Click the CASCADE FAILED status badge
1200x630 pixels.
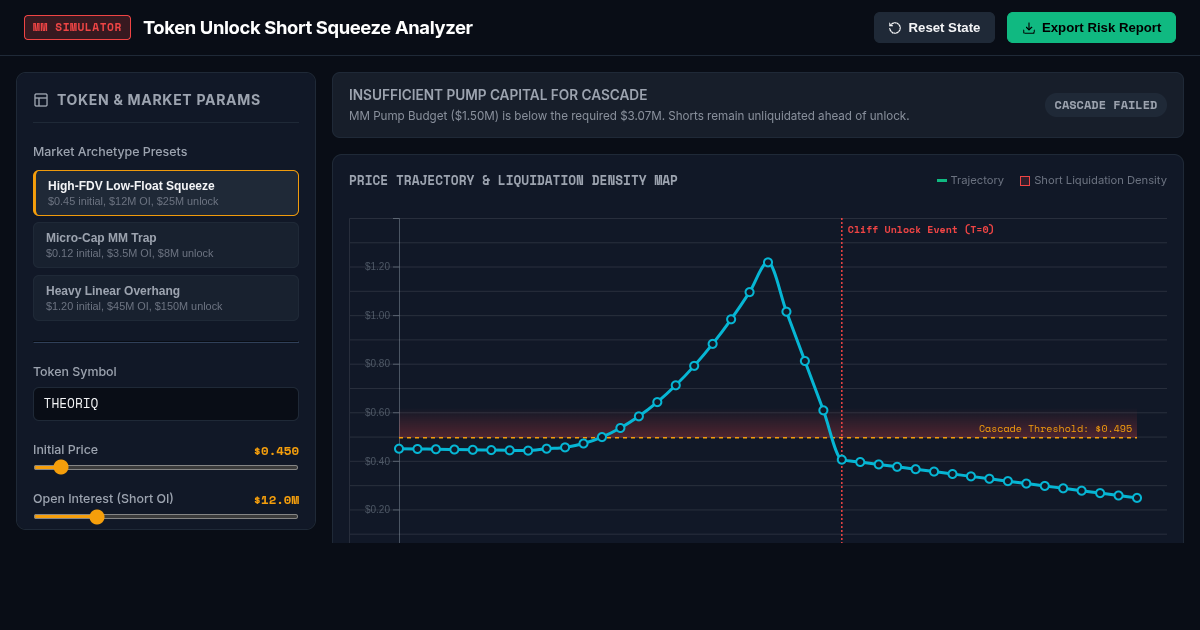[1106, 105]
